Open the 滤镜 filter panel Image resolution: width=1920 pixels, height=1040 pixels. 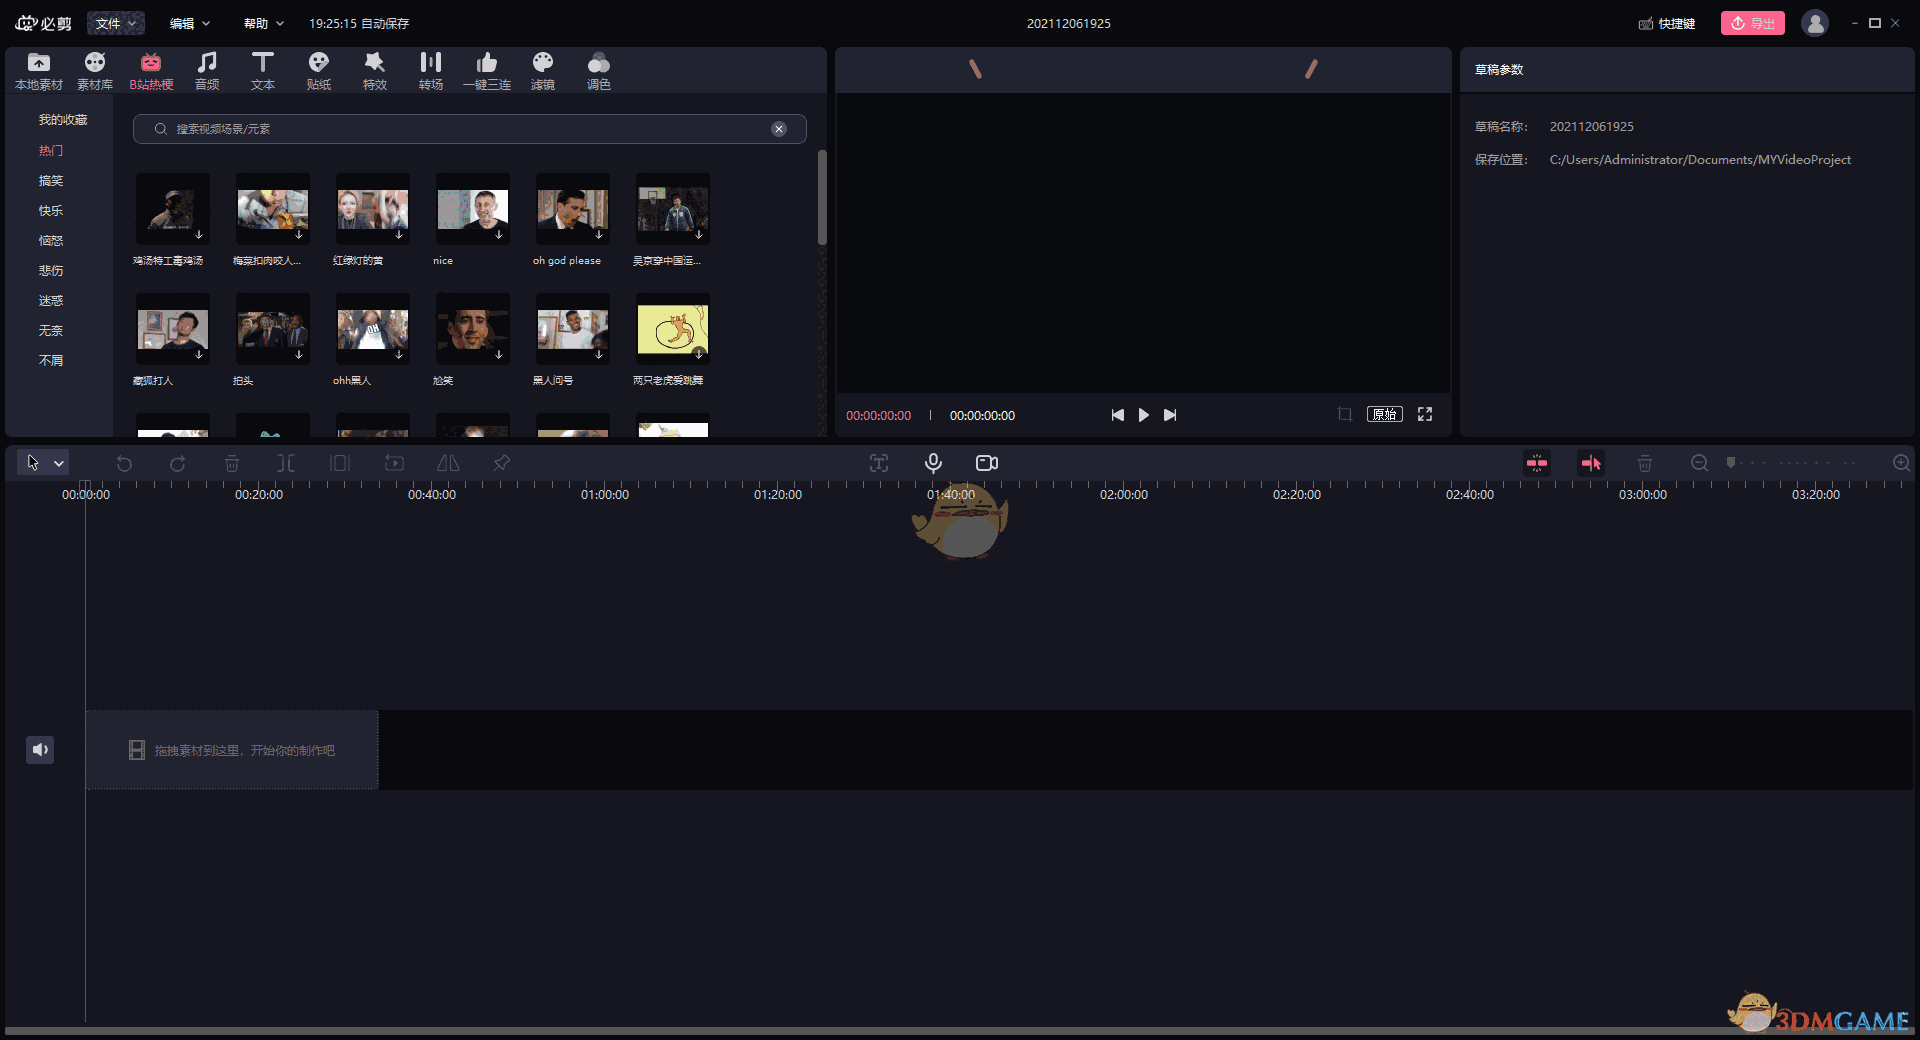click(x=543, y=70)
